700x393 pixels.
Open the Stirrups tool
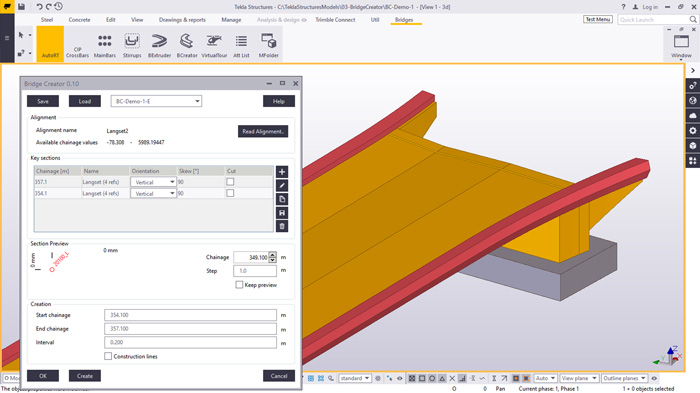coord(132,46)
